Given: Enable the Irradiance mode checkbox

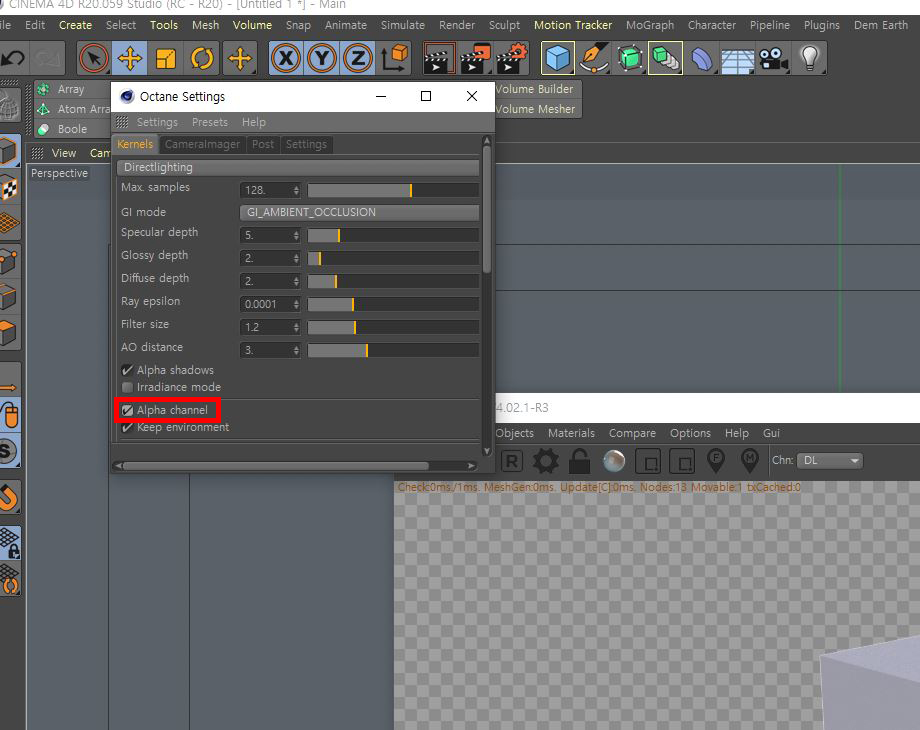Looking at the screenshot, I should [127, 387].
